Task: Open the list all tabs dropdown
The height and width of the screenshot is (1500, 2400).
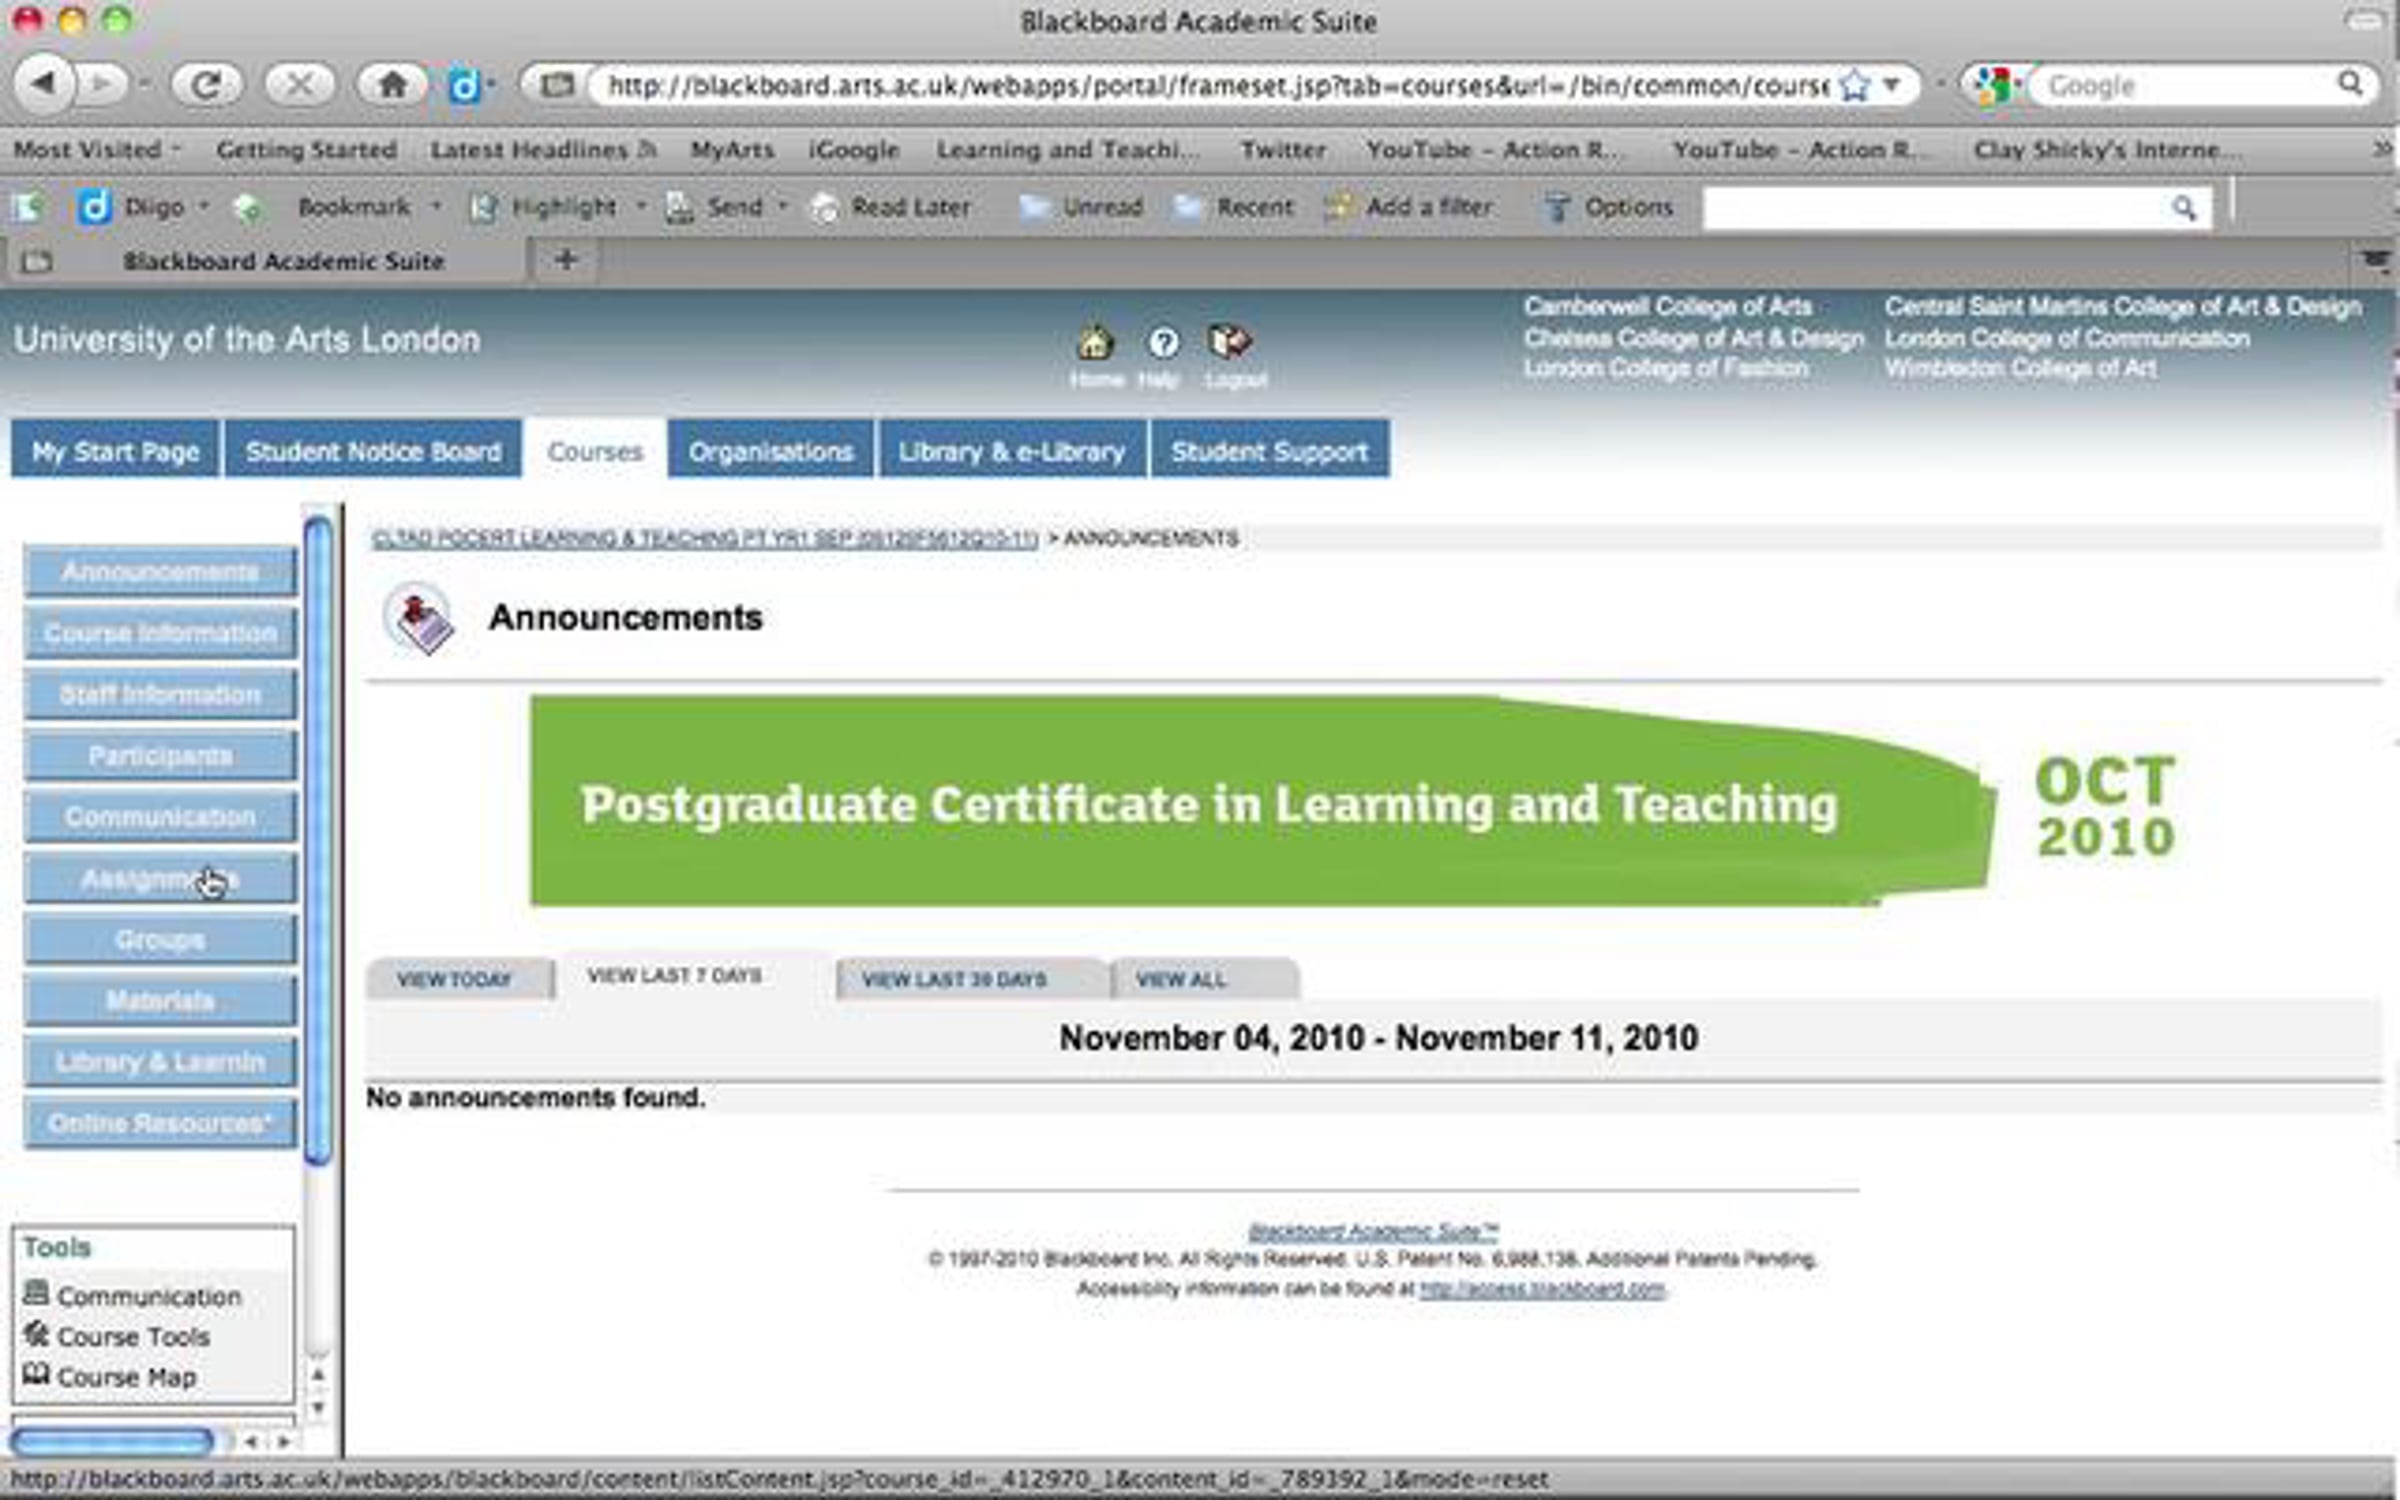Action: [2376, 260]
